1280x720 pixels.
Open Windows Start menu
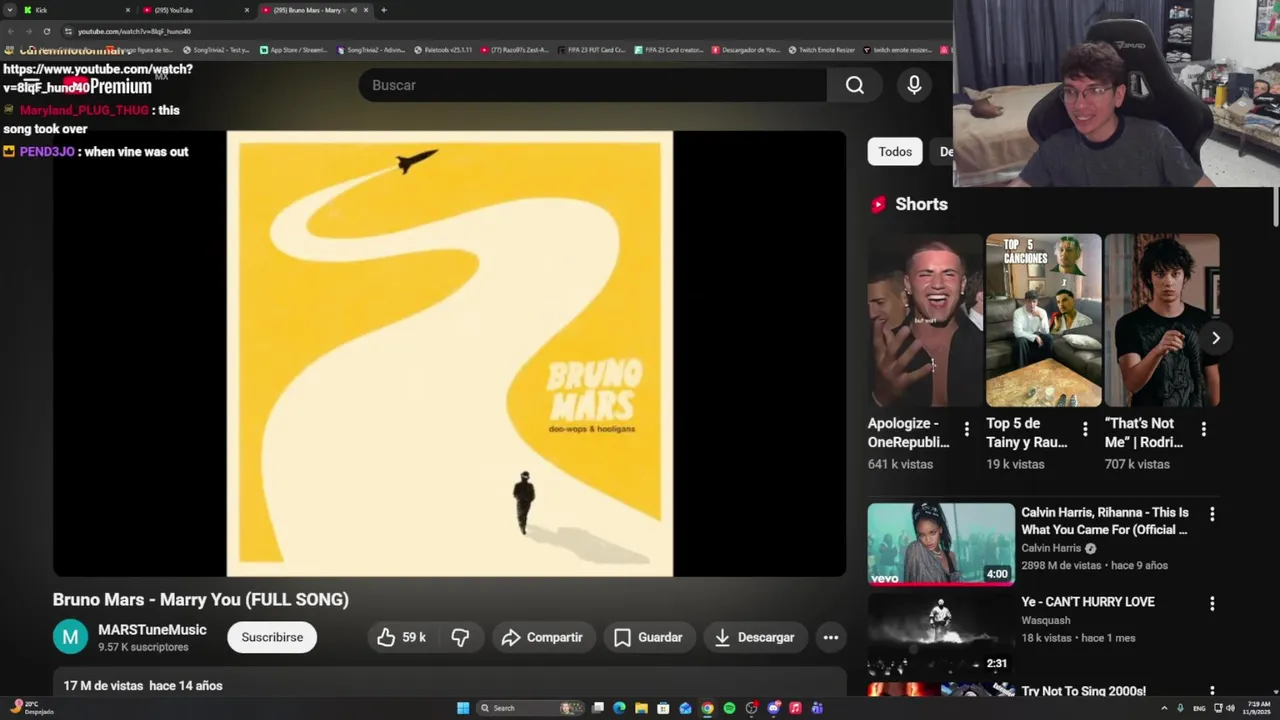pyautogui.click(x=463, y=708)
